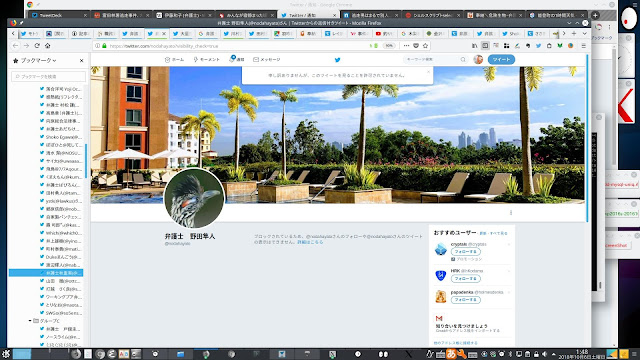Click the green padlock security icon
The width and height of the screenshot is (640, 360).
click(x=104, y=46)
